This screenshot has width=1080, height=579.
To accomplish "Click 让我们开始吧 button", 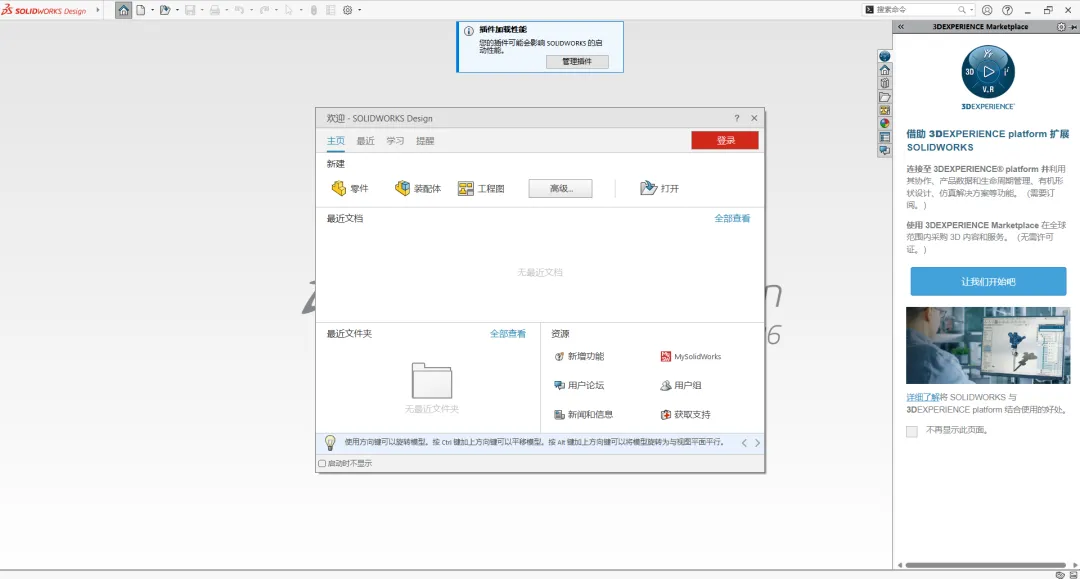I will 988,282.
